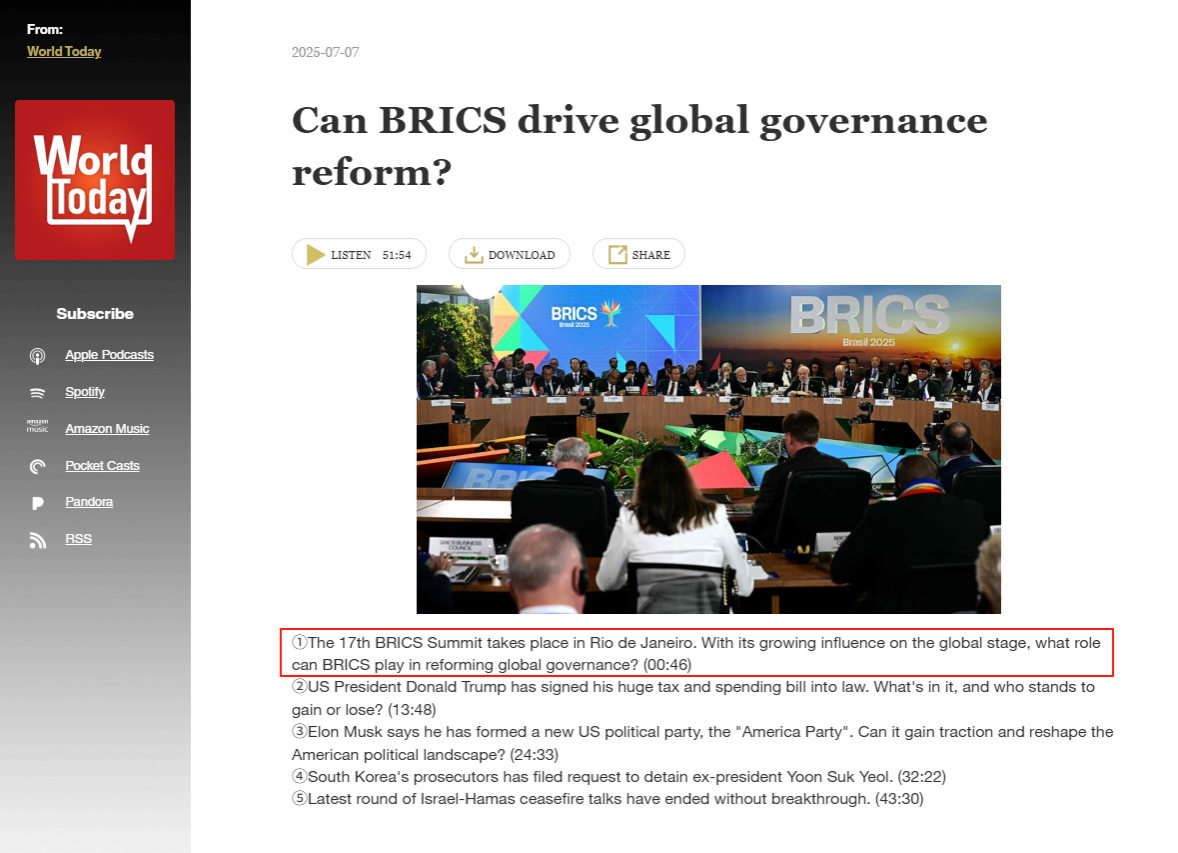
Task: Open the RSS feed link
Action: coord(78,538)
